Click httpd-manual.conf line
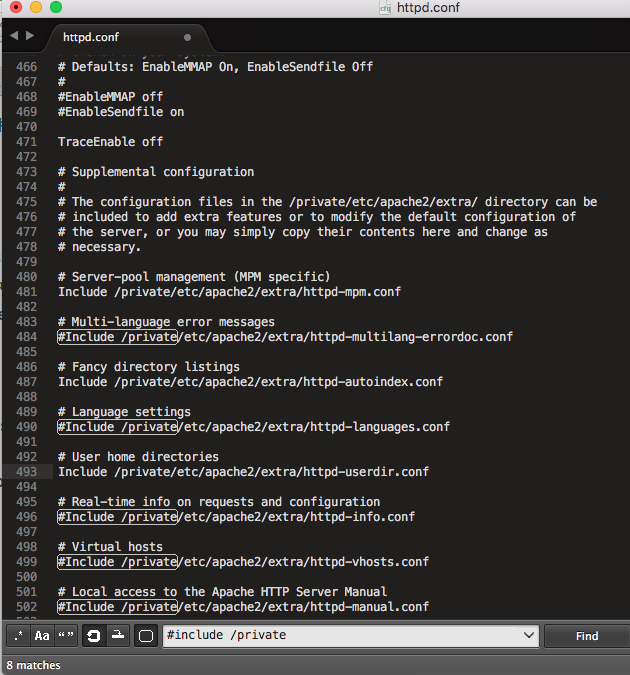 click(x=244, y=607)
